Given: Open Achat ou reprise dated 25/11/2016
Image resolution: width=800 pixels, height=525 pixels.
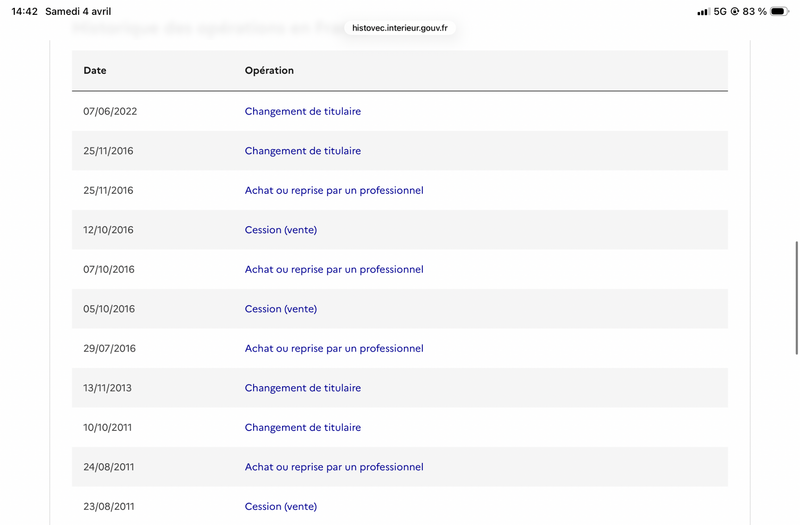Looking at the screenshot, I should (x=334, y=190).
